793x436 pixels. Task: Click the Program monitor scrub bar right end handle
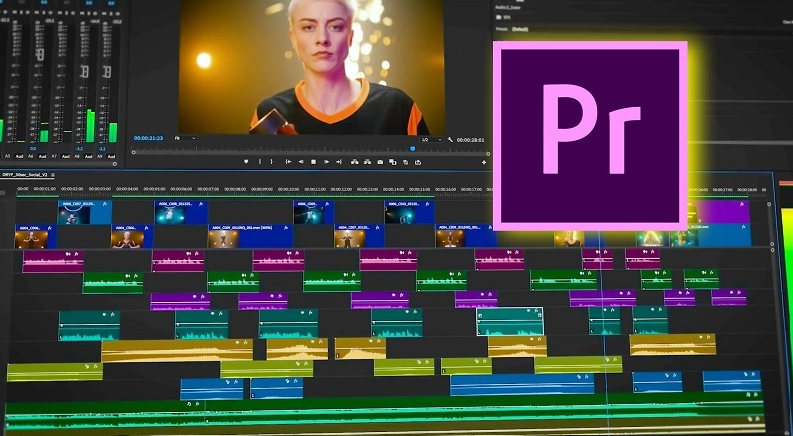[488, 153]
